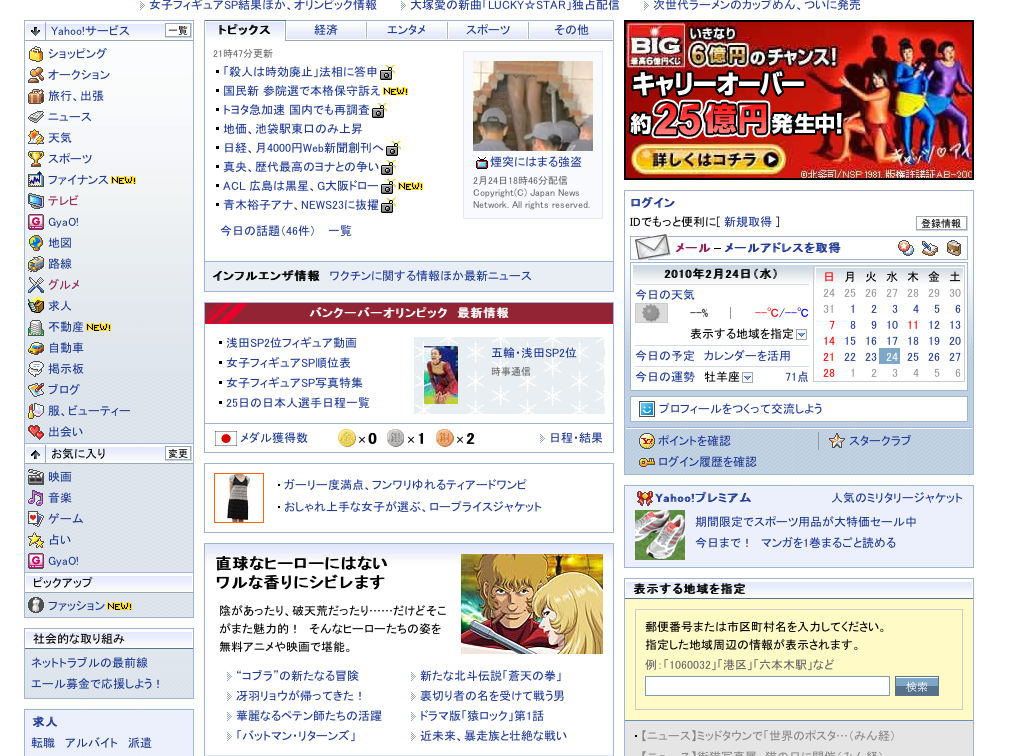
Task: Open the 地図 globe icon
Action: point(35,243)
